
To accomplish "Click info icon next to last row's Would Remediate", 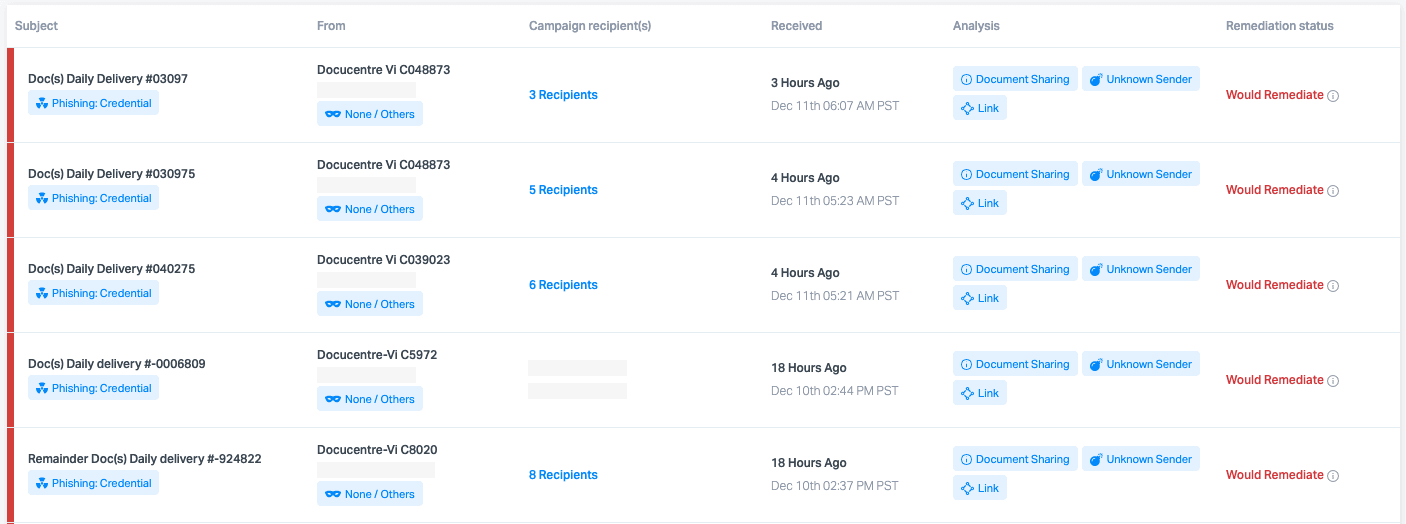I will [x=1333, y=476].
